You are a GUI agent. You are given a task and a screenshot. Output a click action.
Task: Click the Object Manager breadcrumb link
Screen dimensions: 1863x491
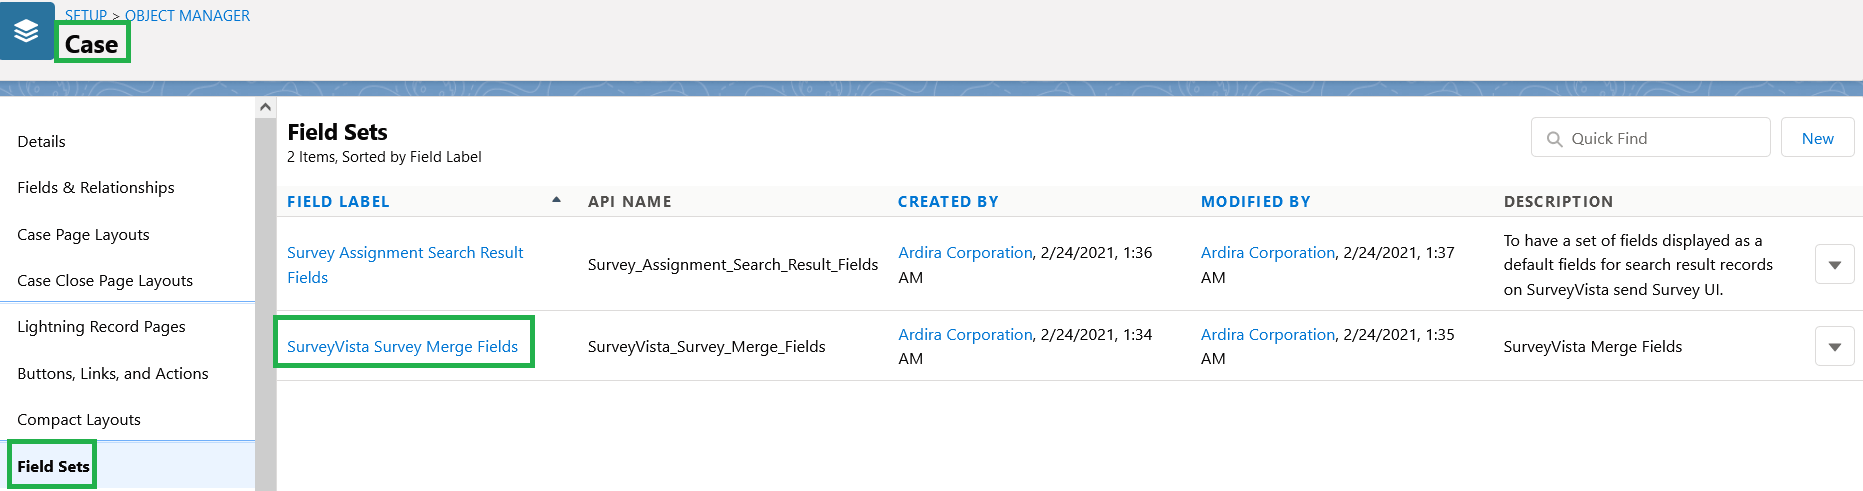(187, 15)
